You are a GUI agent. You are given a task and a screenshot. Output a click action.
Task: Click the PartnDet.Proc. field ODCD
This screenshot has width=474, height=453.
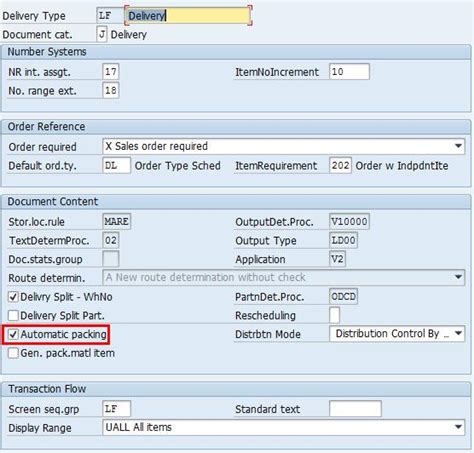[x=343, y=296]
